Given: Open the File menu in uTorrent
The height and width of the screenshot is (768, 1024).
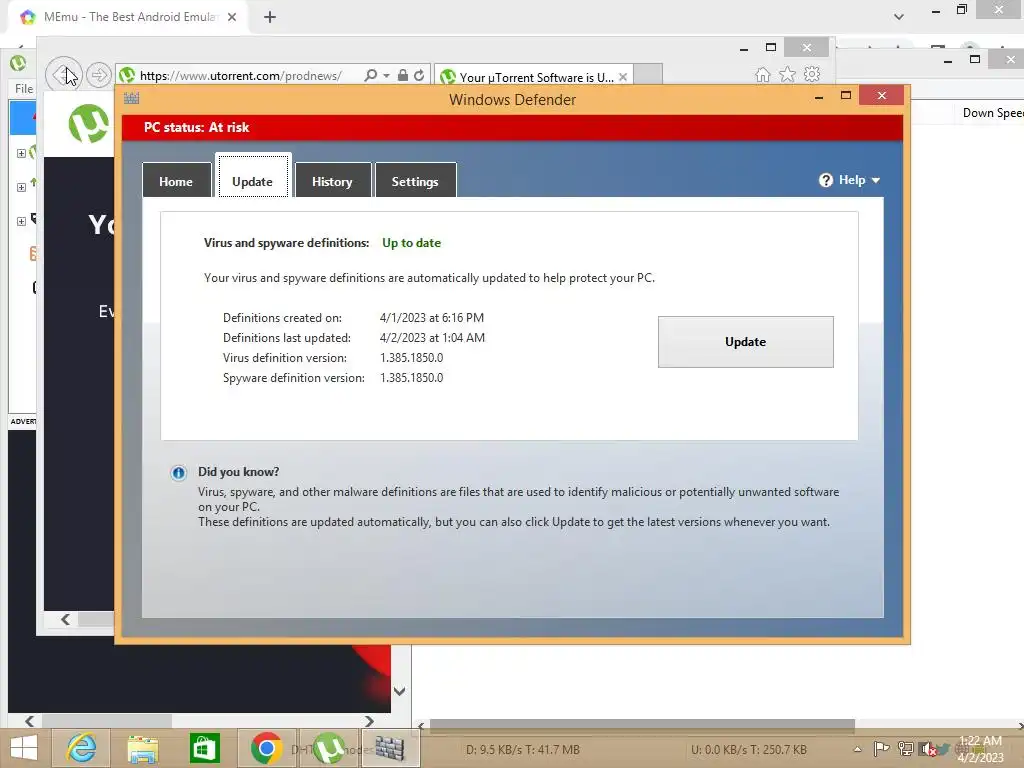Looking at the screenshot, I should click(24, 88).
